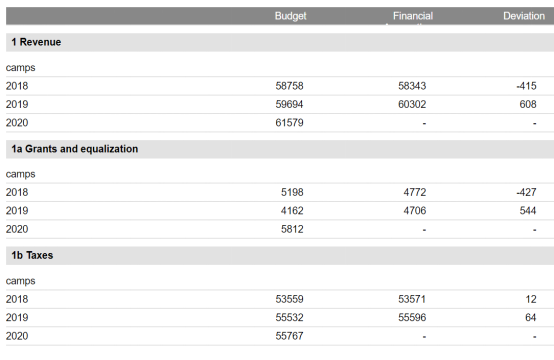
Task: Click the Budget column header
Action: [290, 16]
